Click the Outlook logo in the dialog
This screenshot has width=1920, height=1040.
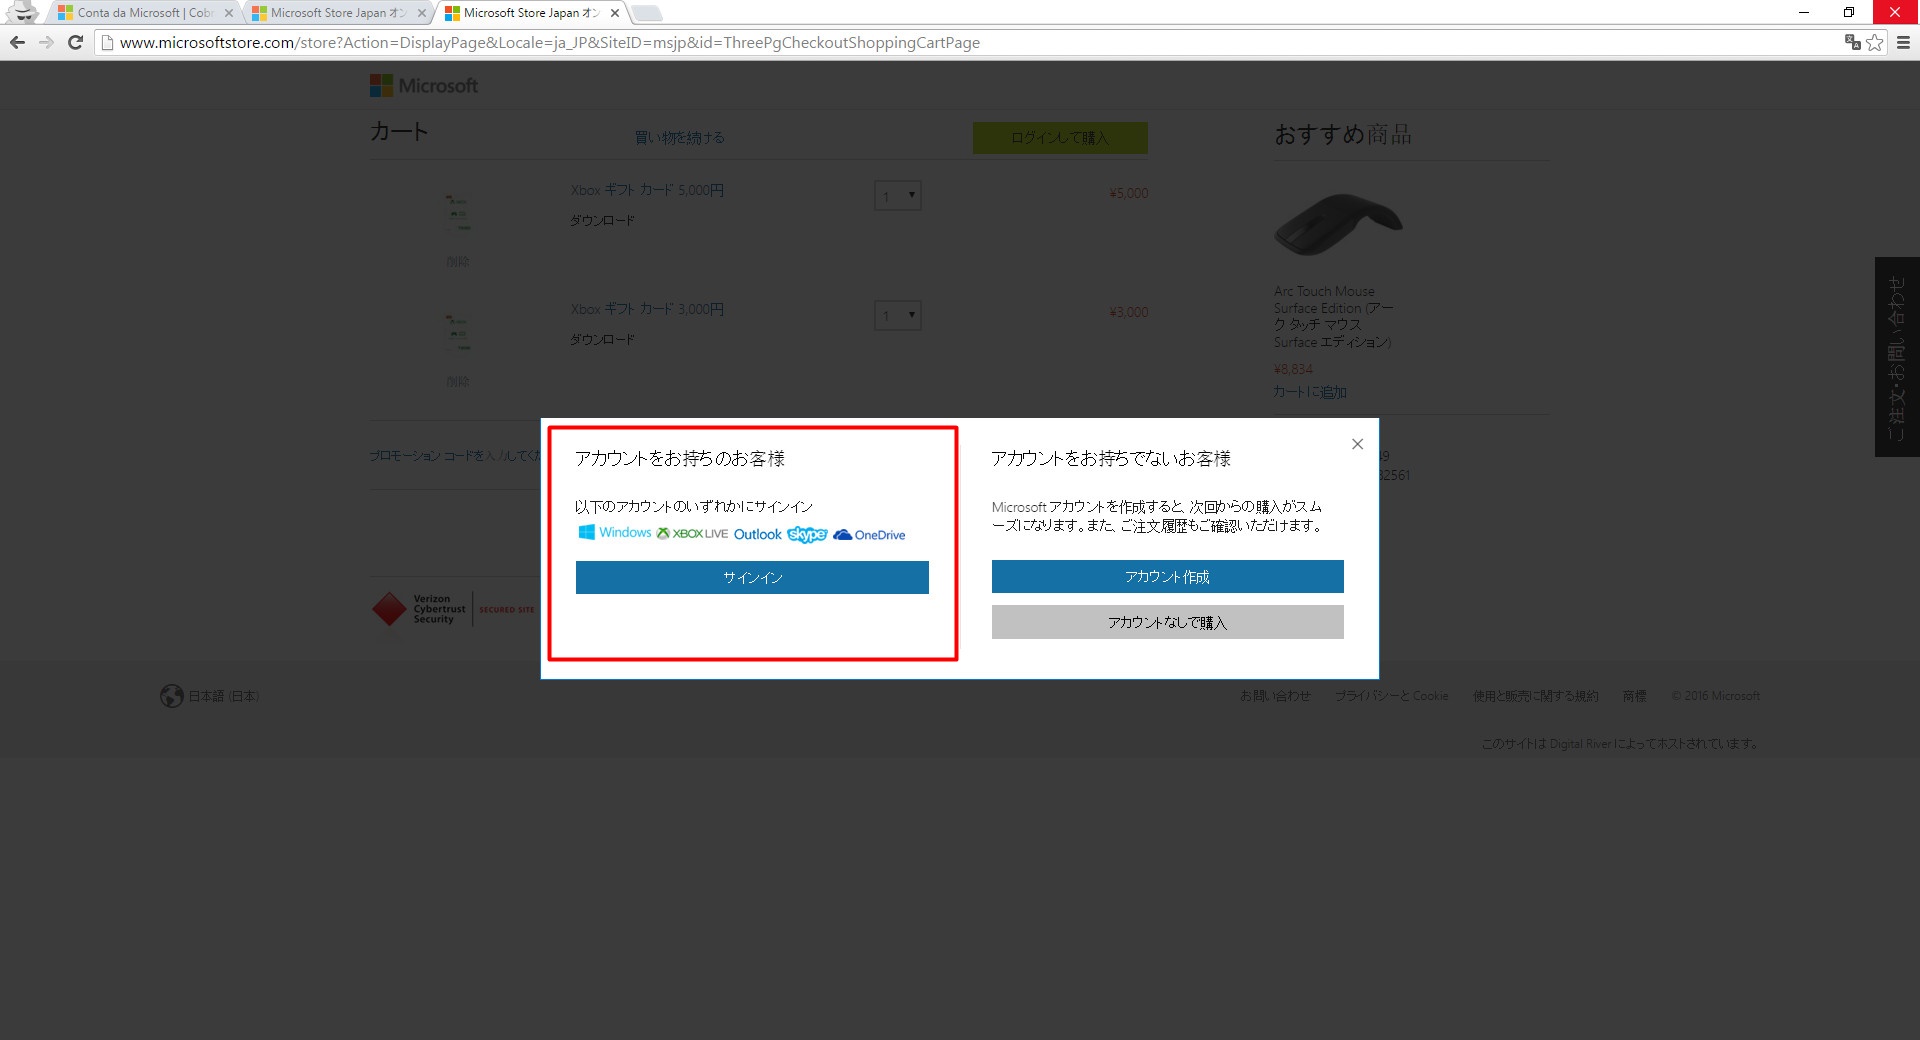point(758,534)
